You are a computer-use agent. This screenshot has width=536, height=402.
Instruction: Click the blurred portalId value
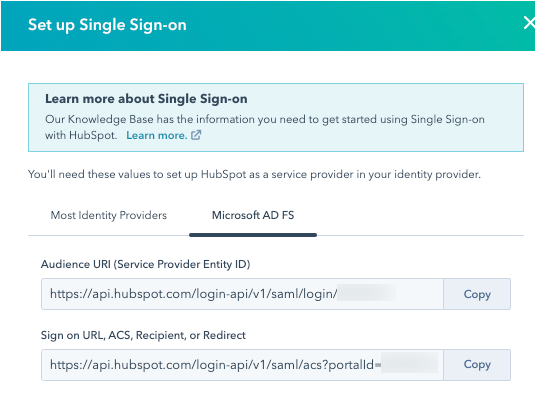[410, 364]
